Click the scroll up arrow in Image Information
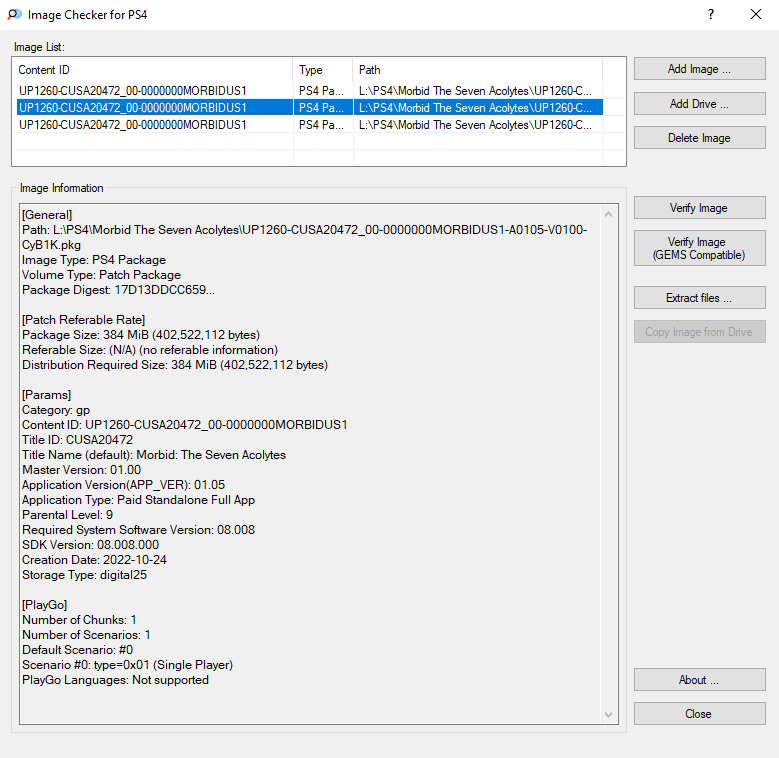The width and height of the screenshot is (779, 758). (608, 214)
